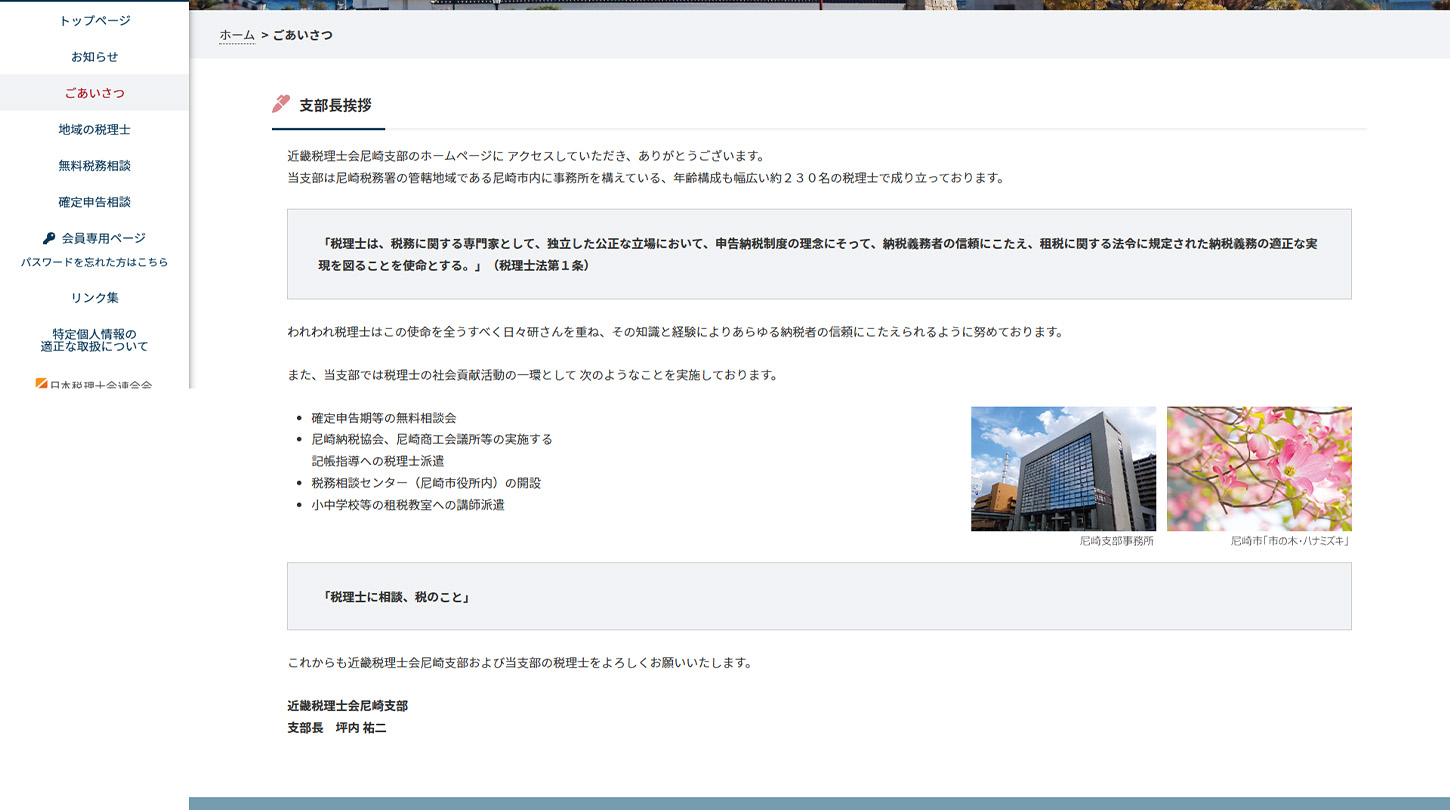
Task: Click the ホーム breadcrumb link
Action: tap(237, 35)
